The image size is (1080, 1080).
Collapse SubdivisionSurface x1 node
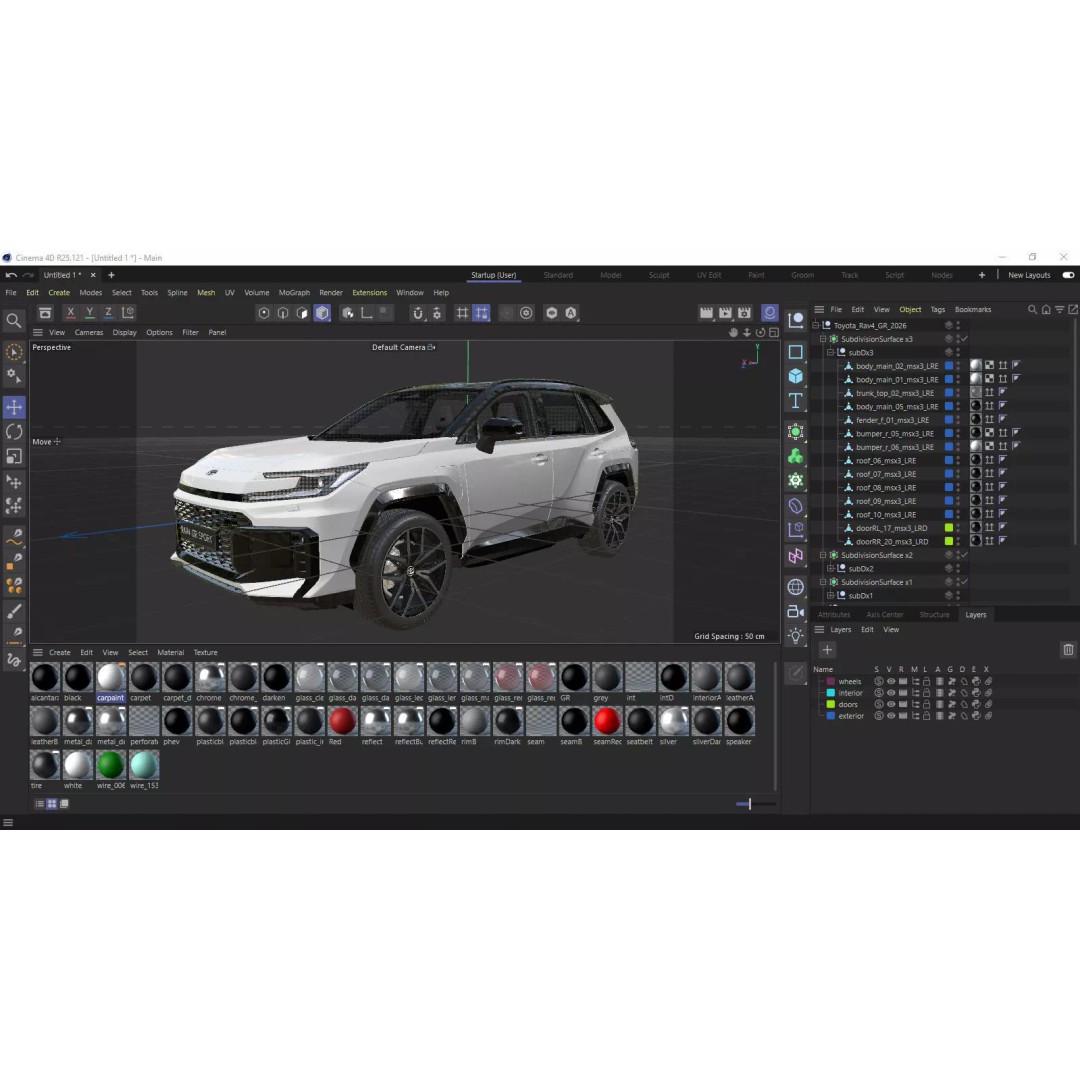(823, 582)
